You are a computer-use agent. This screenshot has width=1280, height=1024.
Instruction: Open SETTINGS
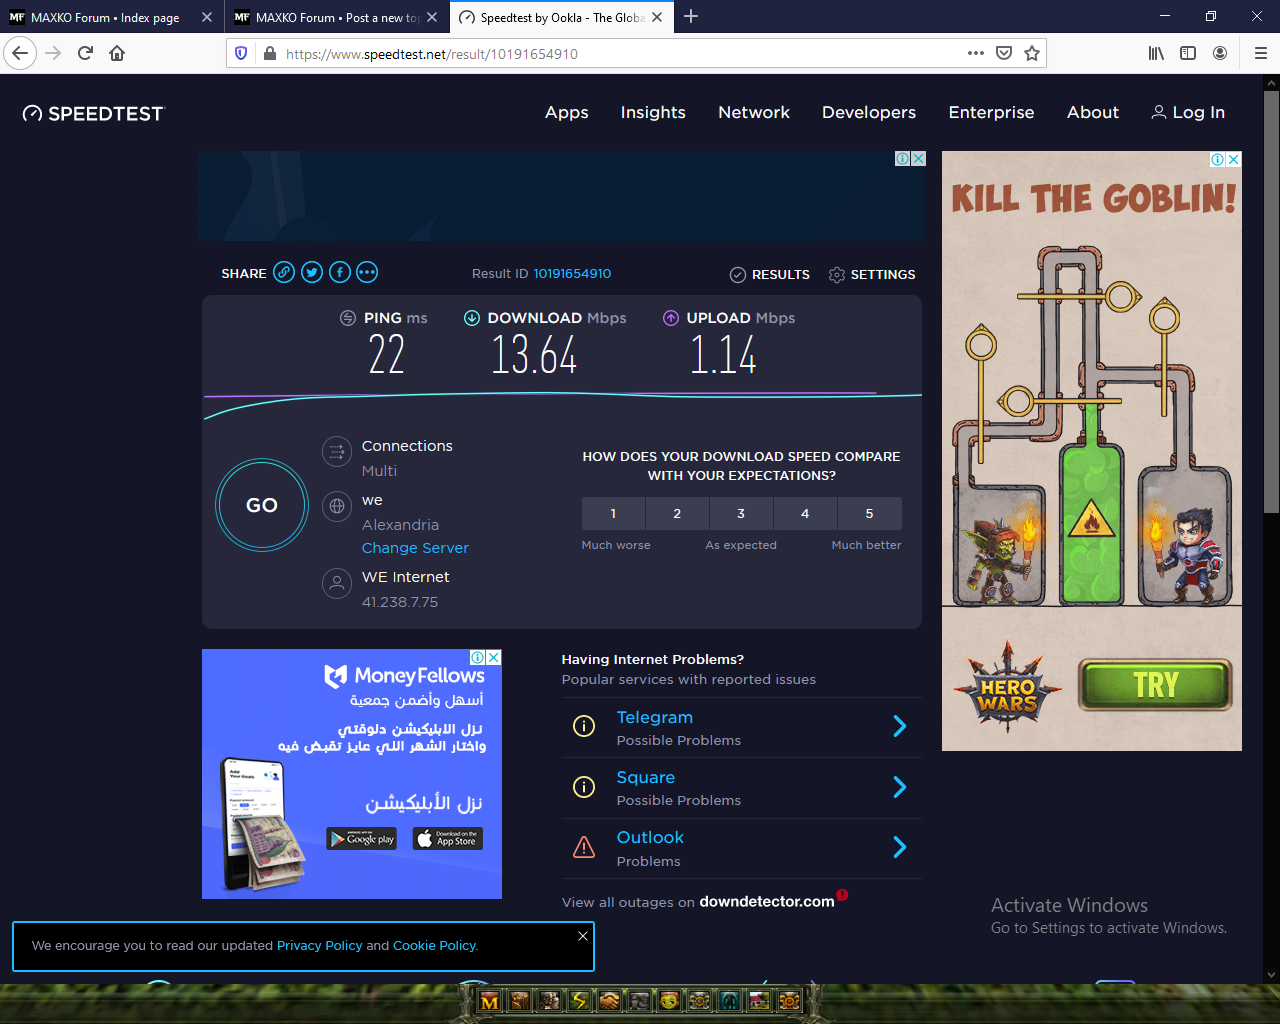[872, 274]
